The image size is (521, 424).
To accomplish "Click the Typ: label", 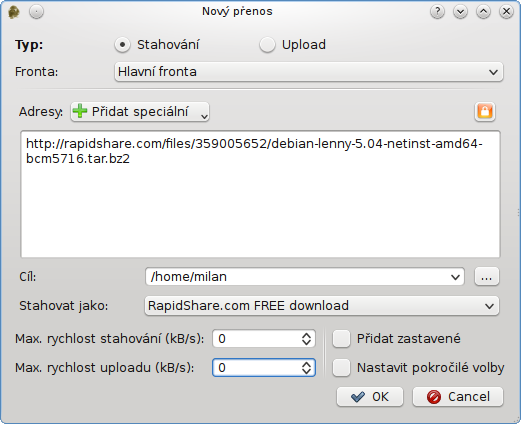I will coord(29,45).
